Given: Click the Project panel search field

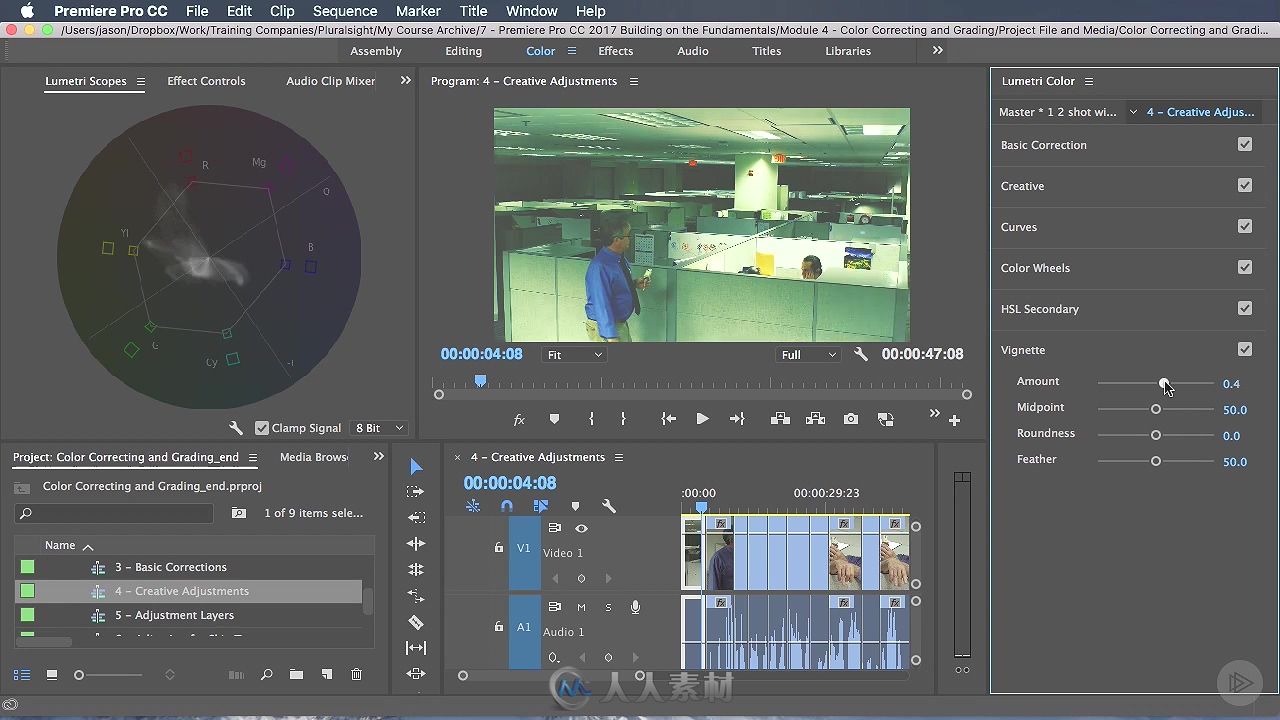Looking at the screenshot, I should 114,513.
